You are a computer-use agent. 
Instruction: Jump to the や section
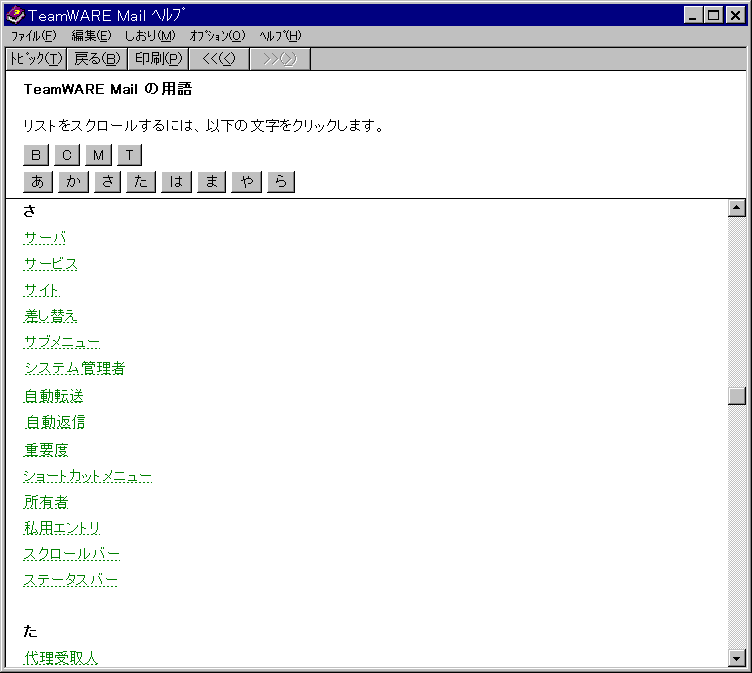[x=247, y=182]
